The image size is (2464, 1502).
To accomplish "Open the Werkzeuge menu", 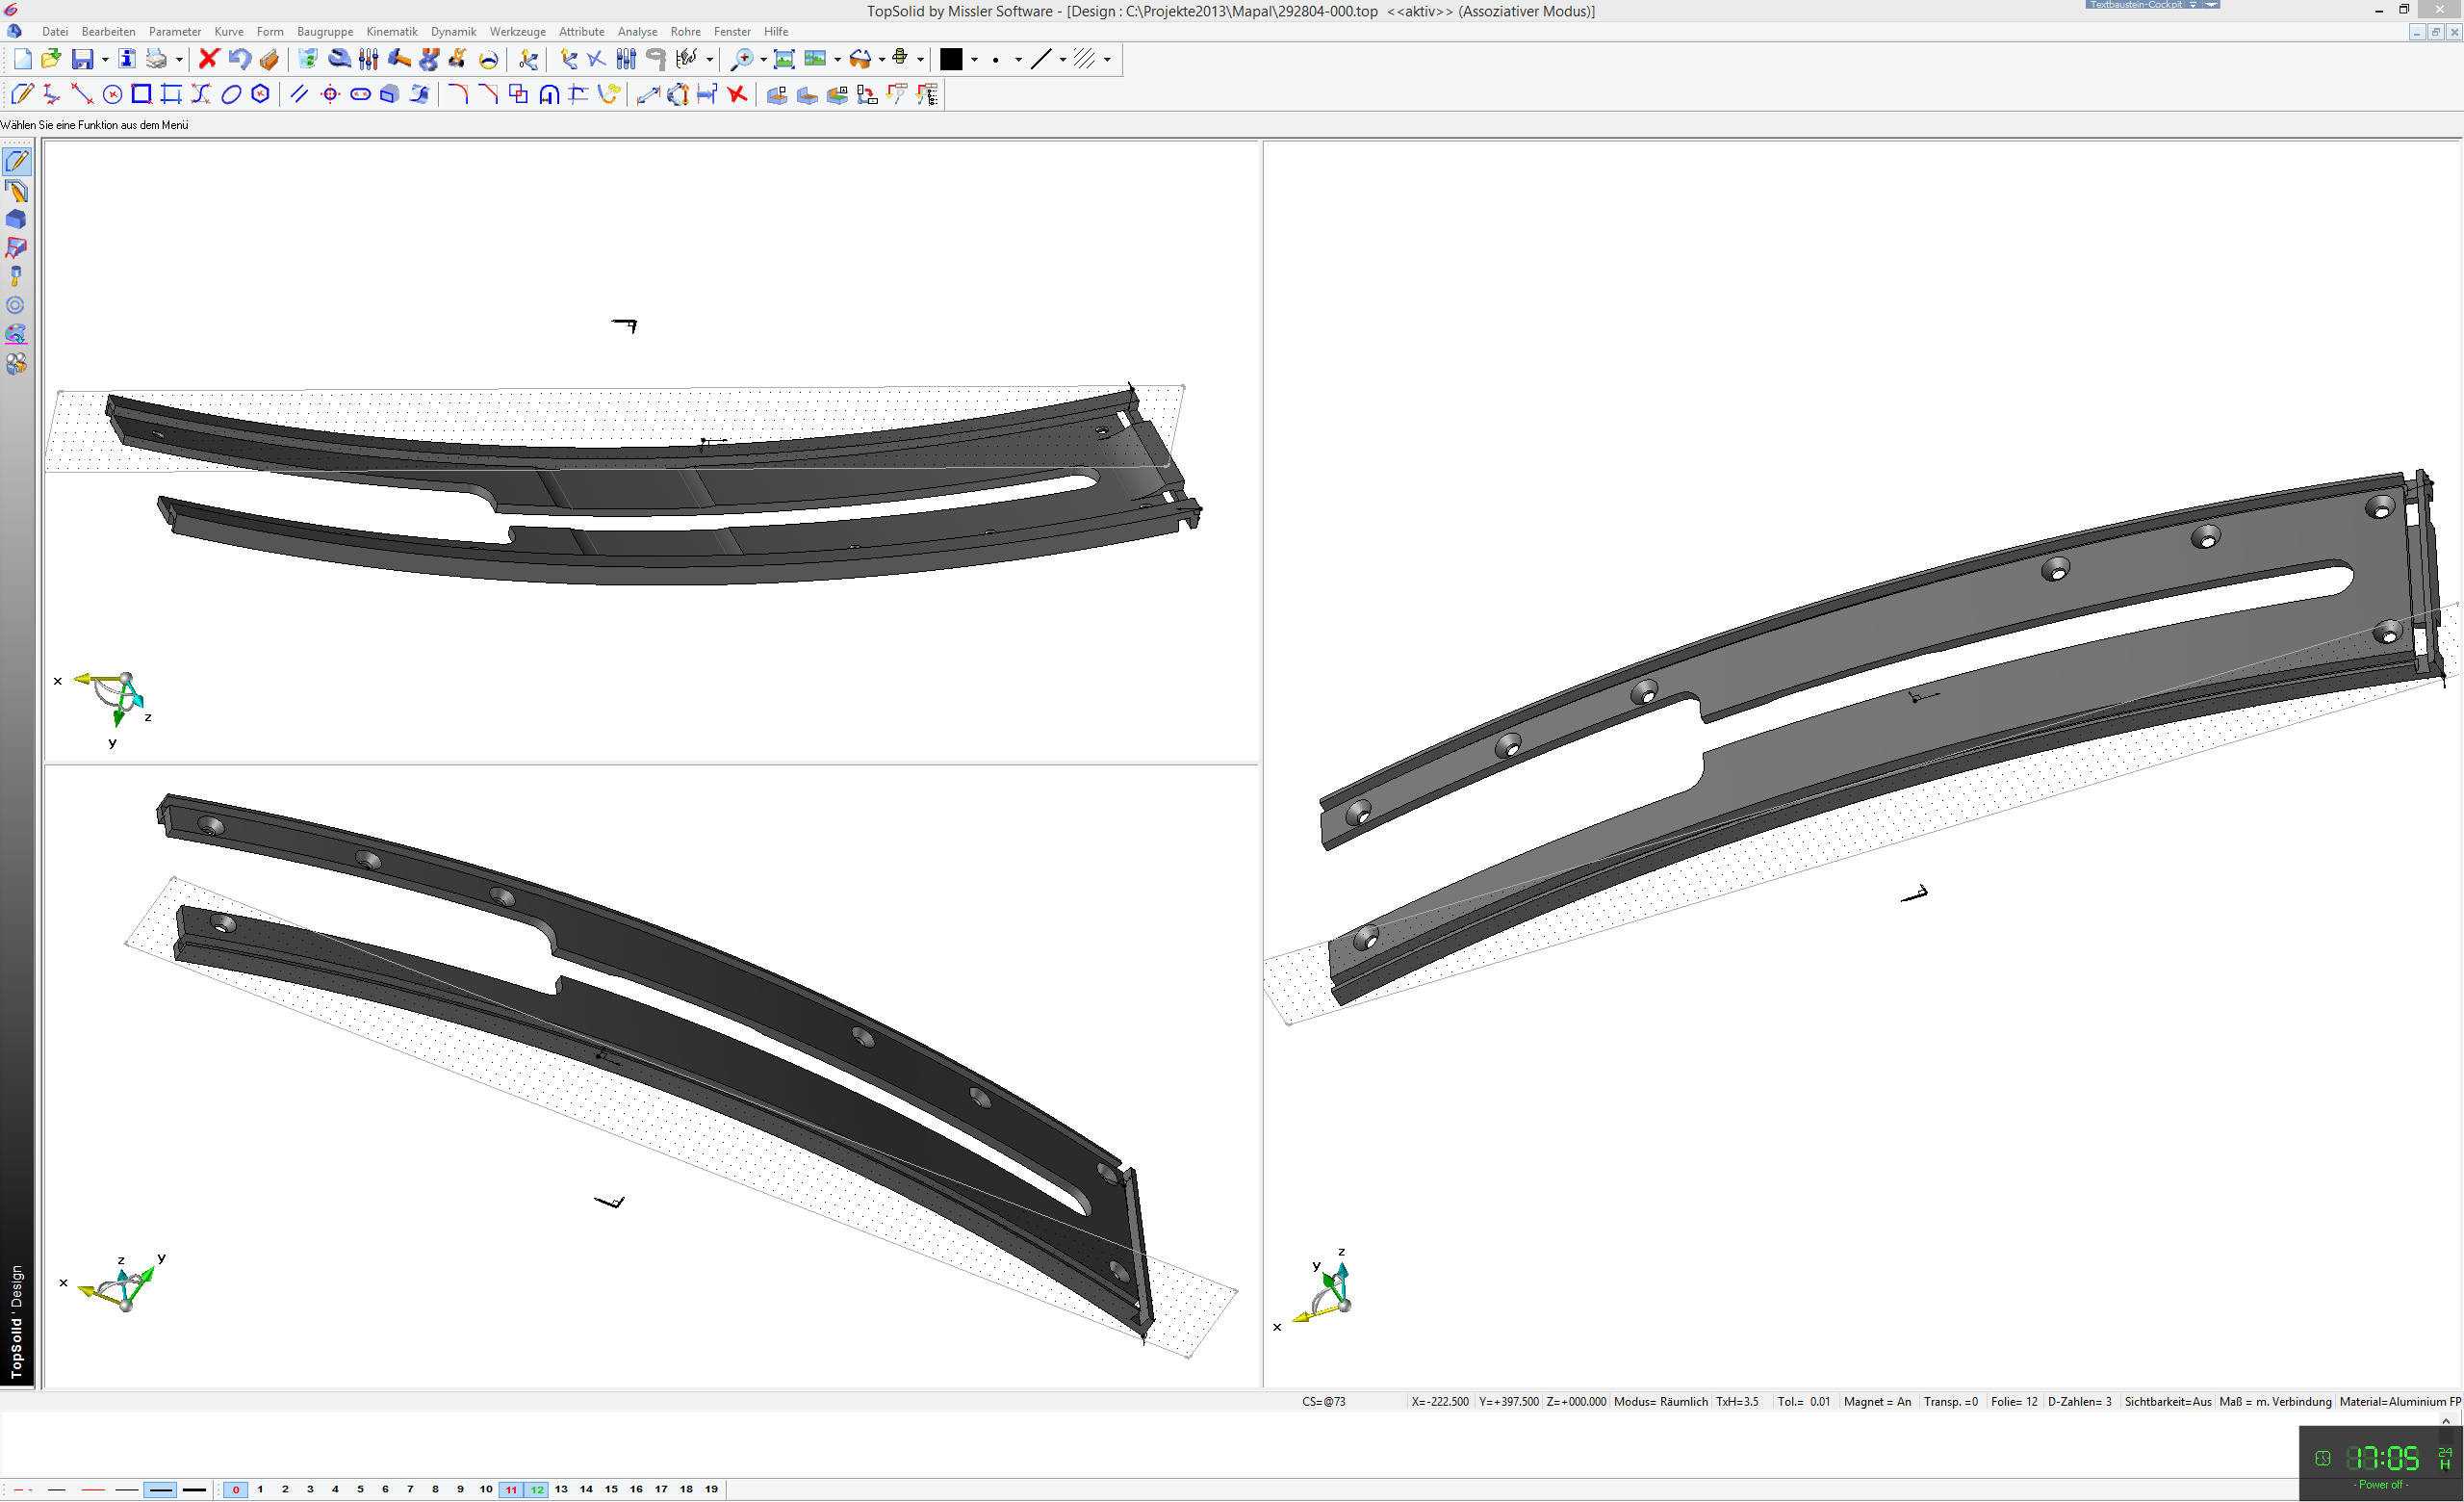I will point(517,32).
